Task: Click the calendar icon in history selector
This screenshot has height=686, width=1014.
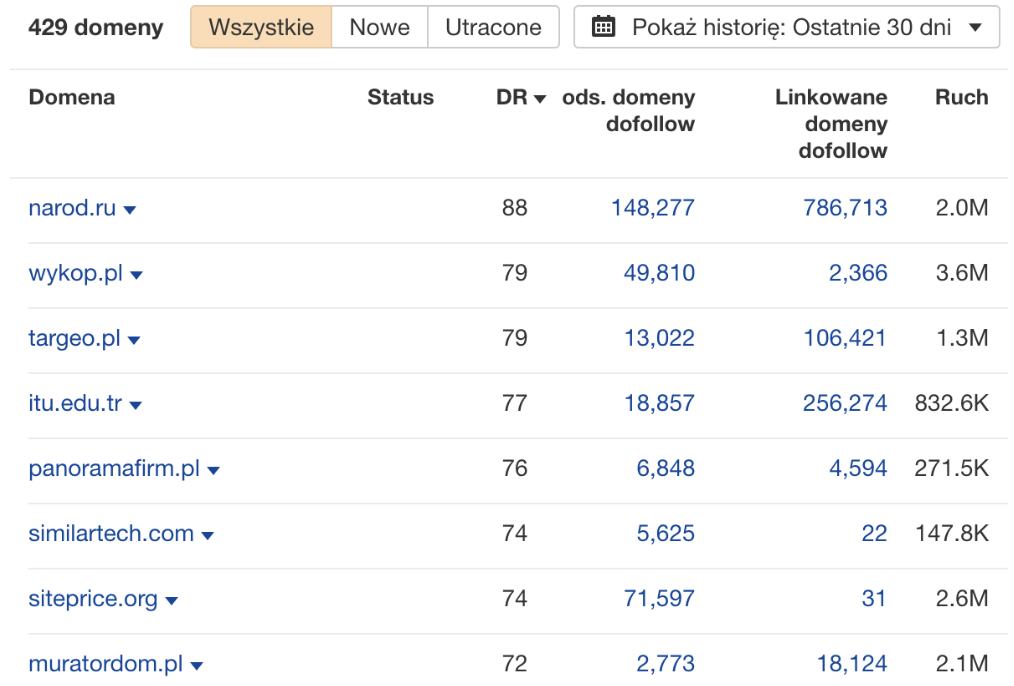Action: click(603, 27)
